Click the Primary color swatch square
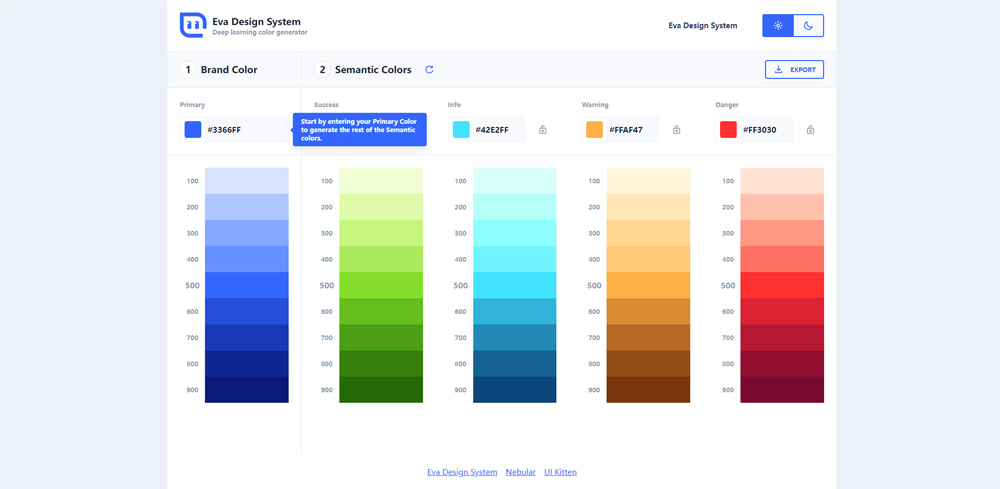The width and height of the screenshot is (1000, 489). [193, 129]
